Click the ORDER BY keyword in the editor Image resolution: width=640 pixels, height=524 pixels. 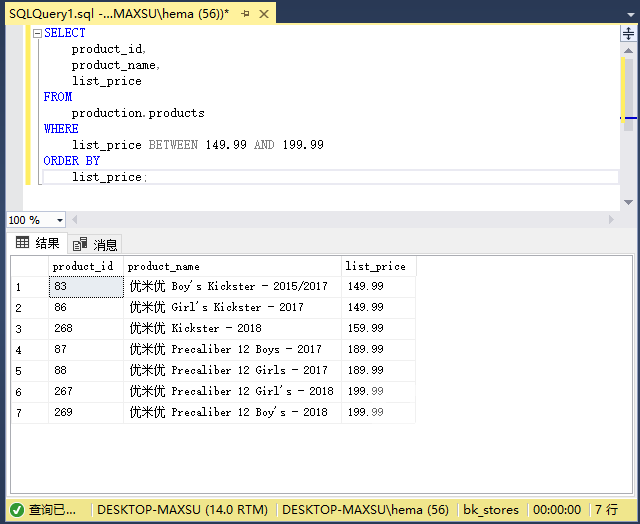(x=72, y=161)
